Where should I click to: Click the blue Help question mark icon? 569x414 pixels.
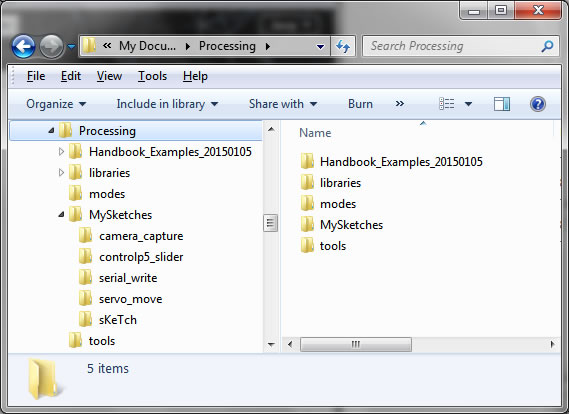coord(538,104)
